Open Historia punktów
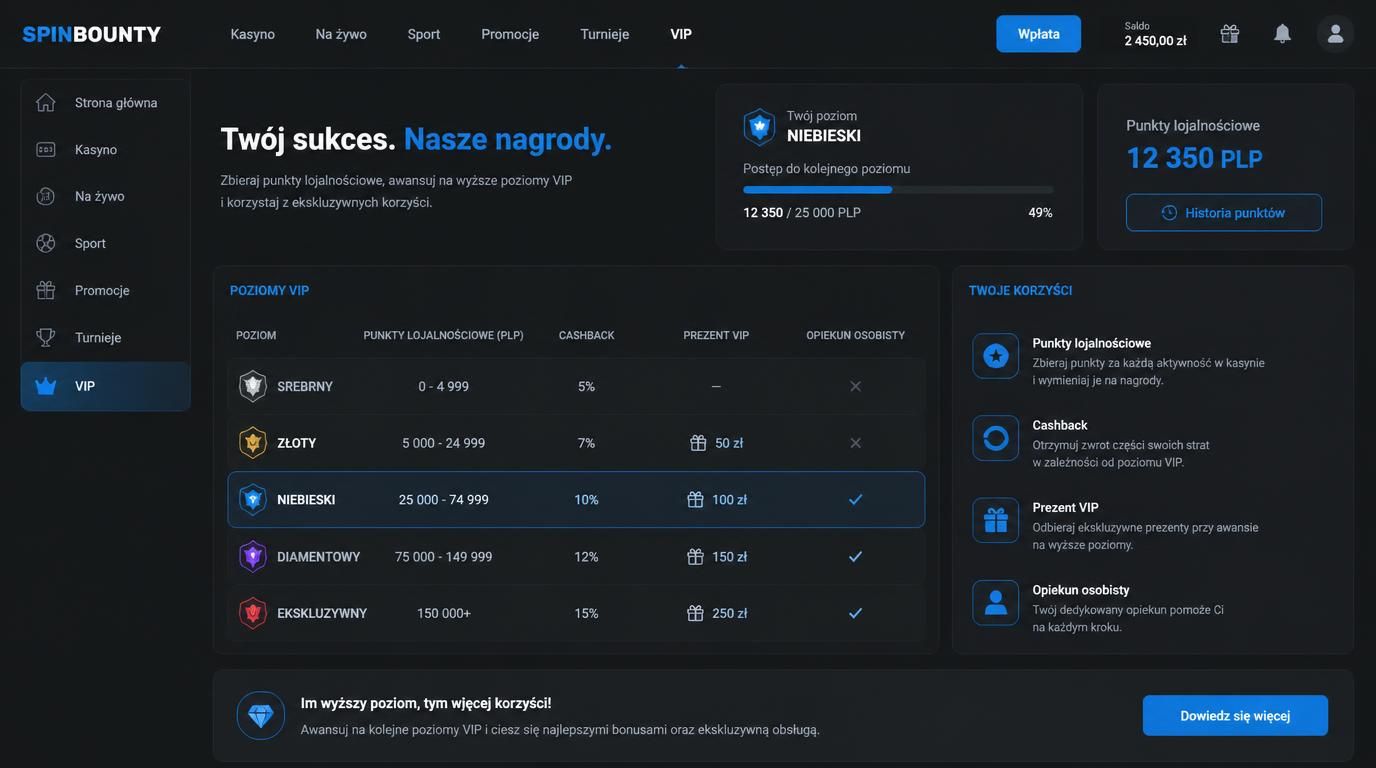Viewport: 1376px width, 768px height. pos(1224,213)
